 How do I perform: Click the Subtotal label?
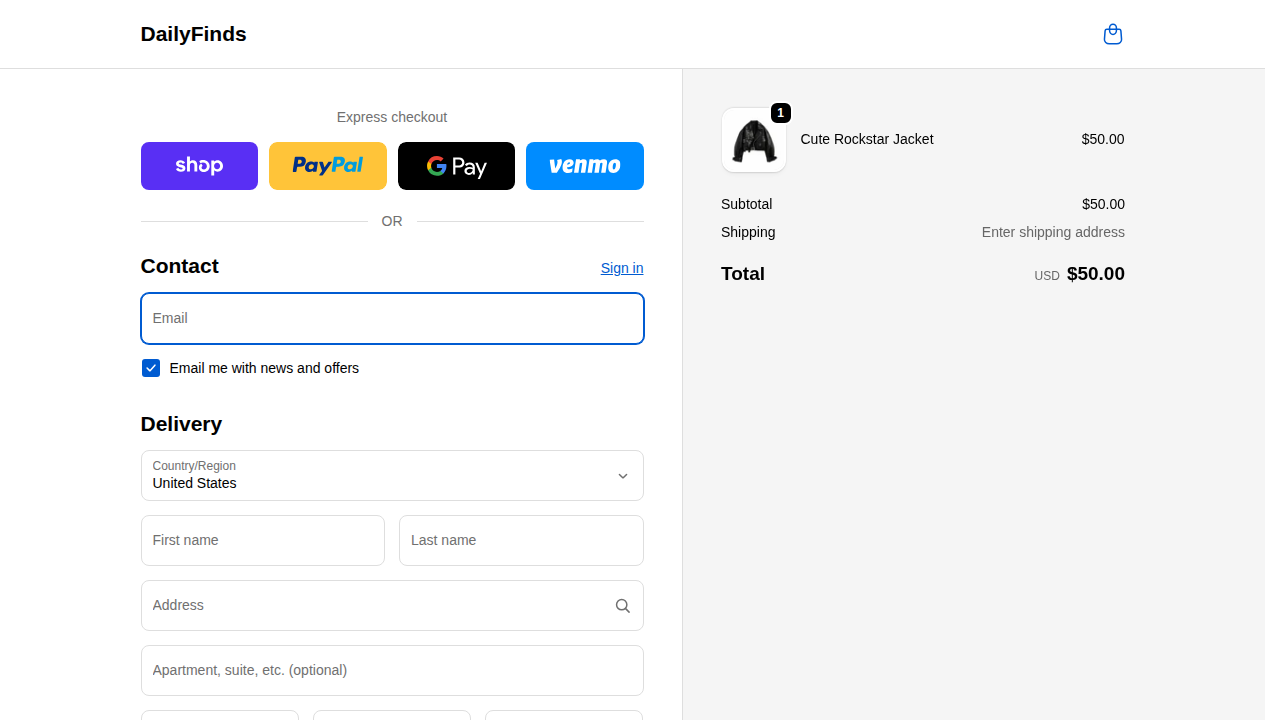[x=746, y=204]
